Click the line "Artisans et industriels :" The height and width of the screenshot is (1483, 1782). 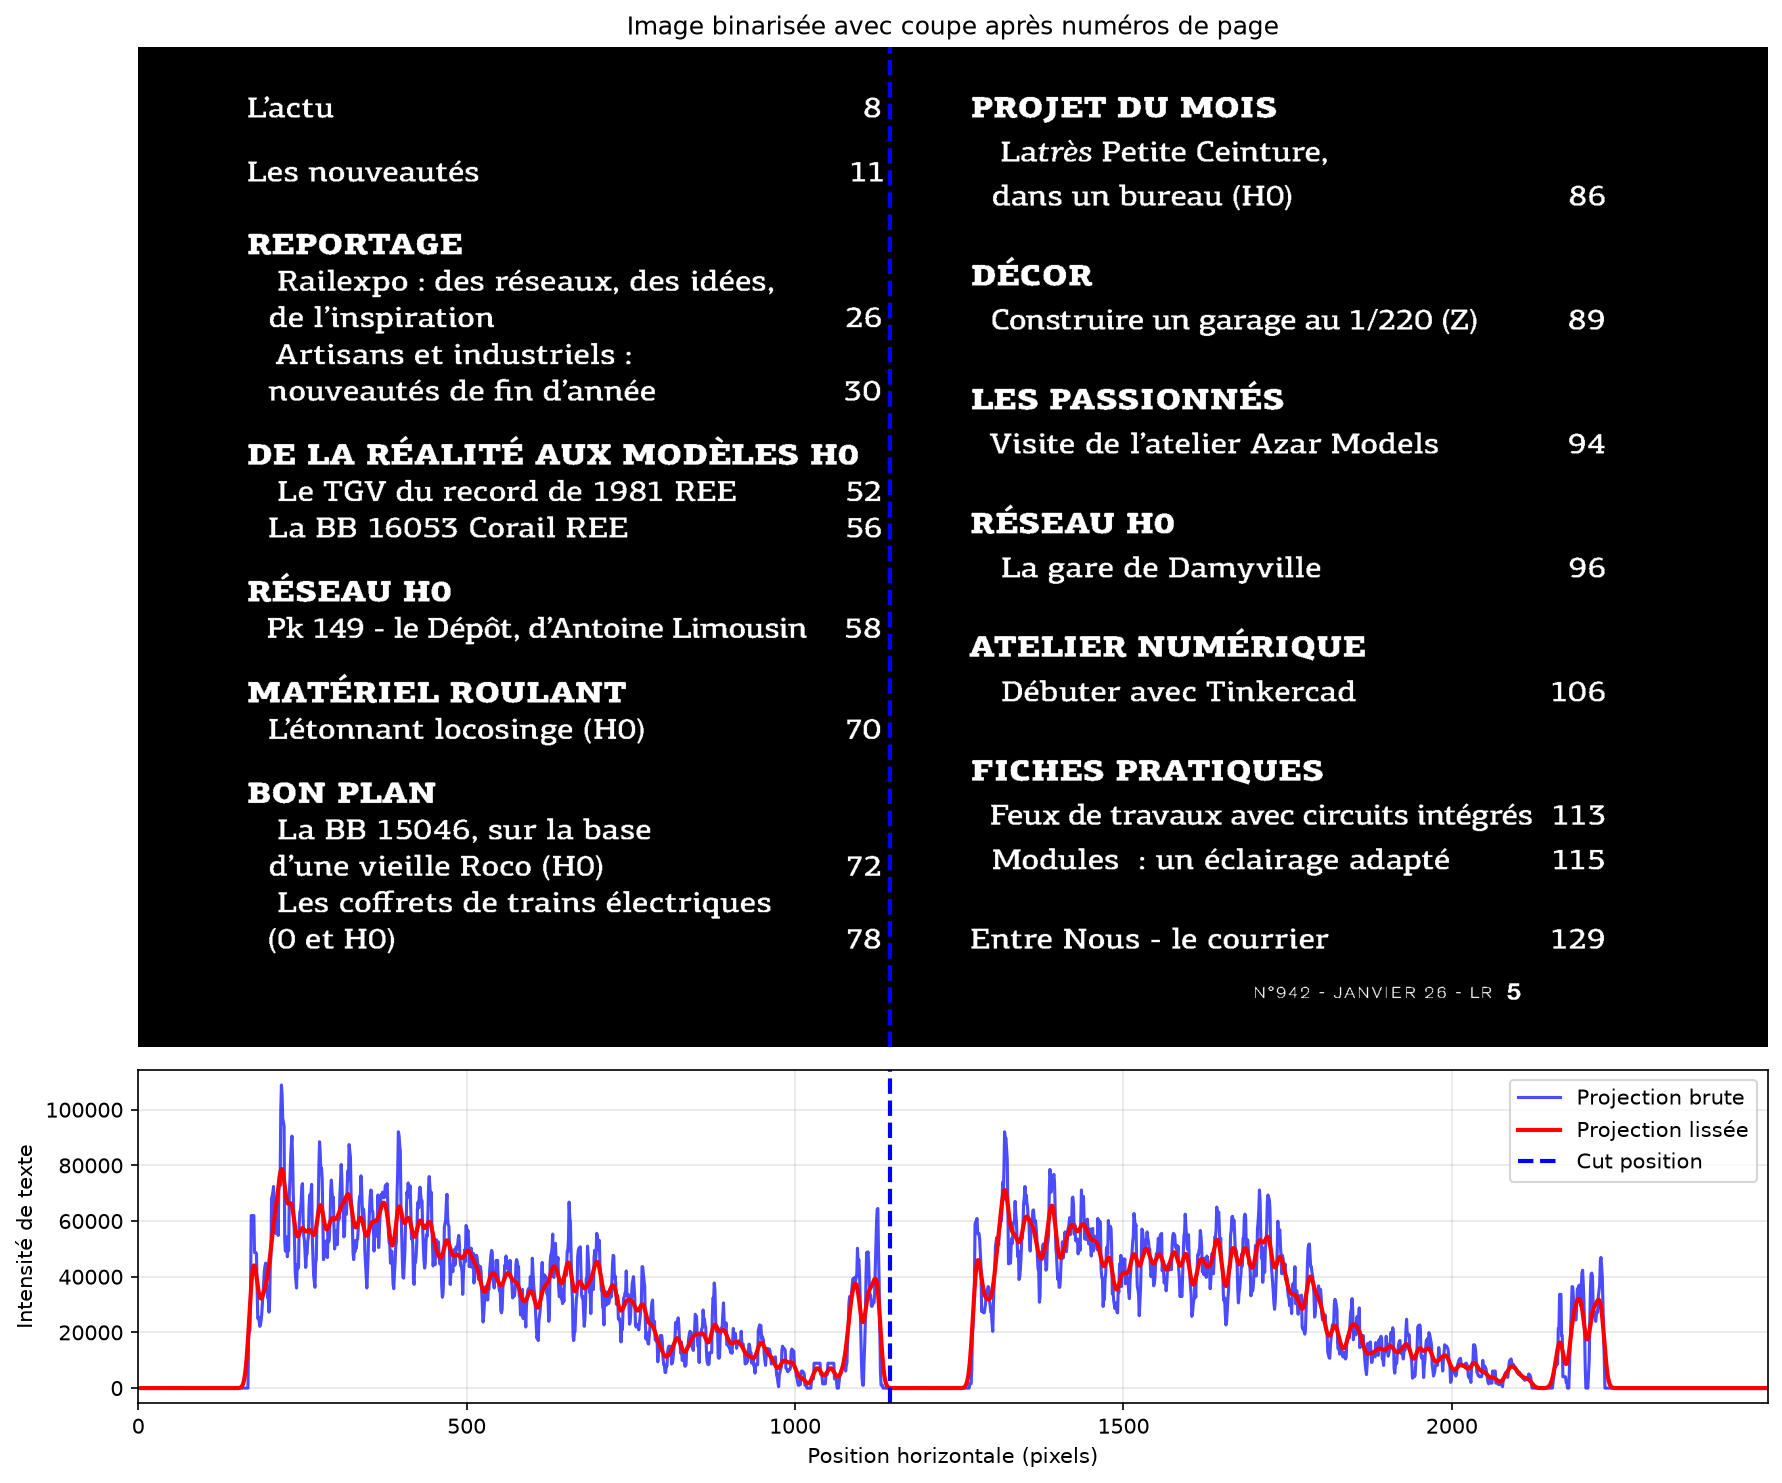[454, 354]
